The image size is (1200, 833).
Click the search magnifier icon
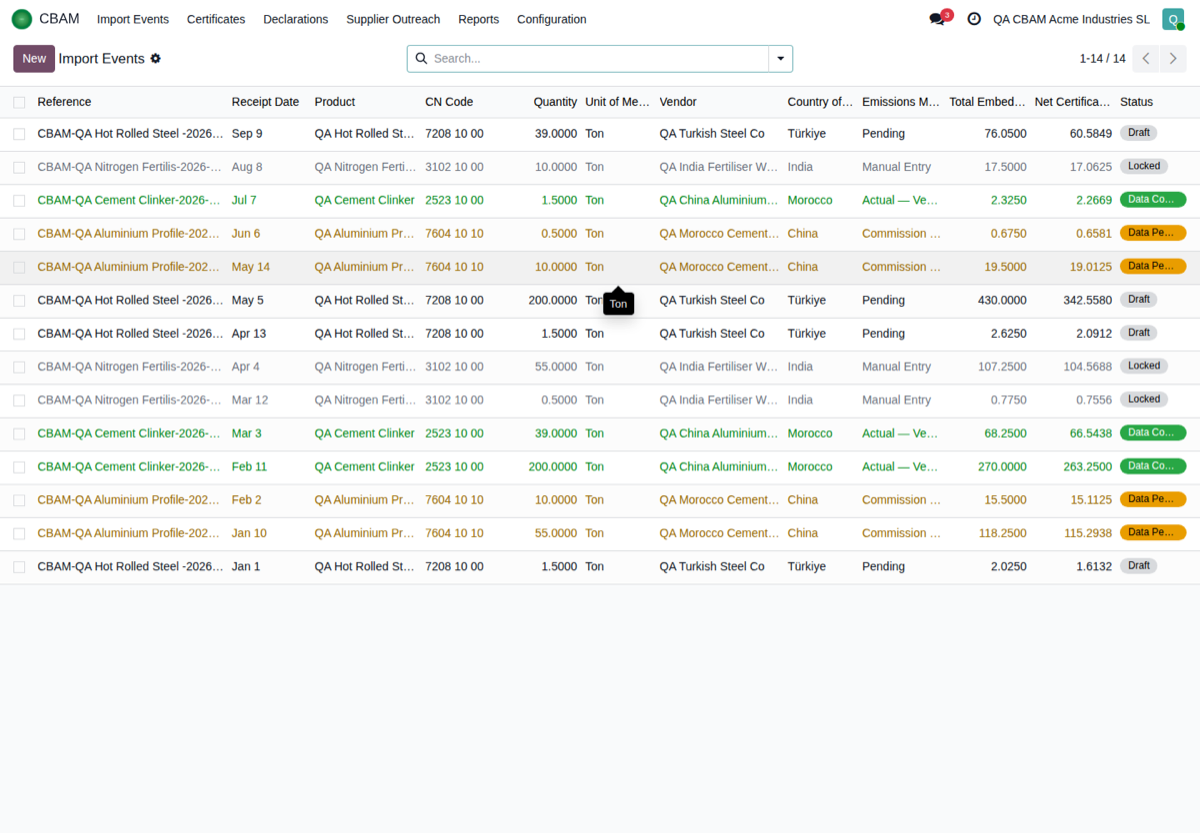coord(421,59)
